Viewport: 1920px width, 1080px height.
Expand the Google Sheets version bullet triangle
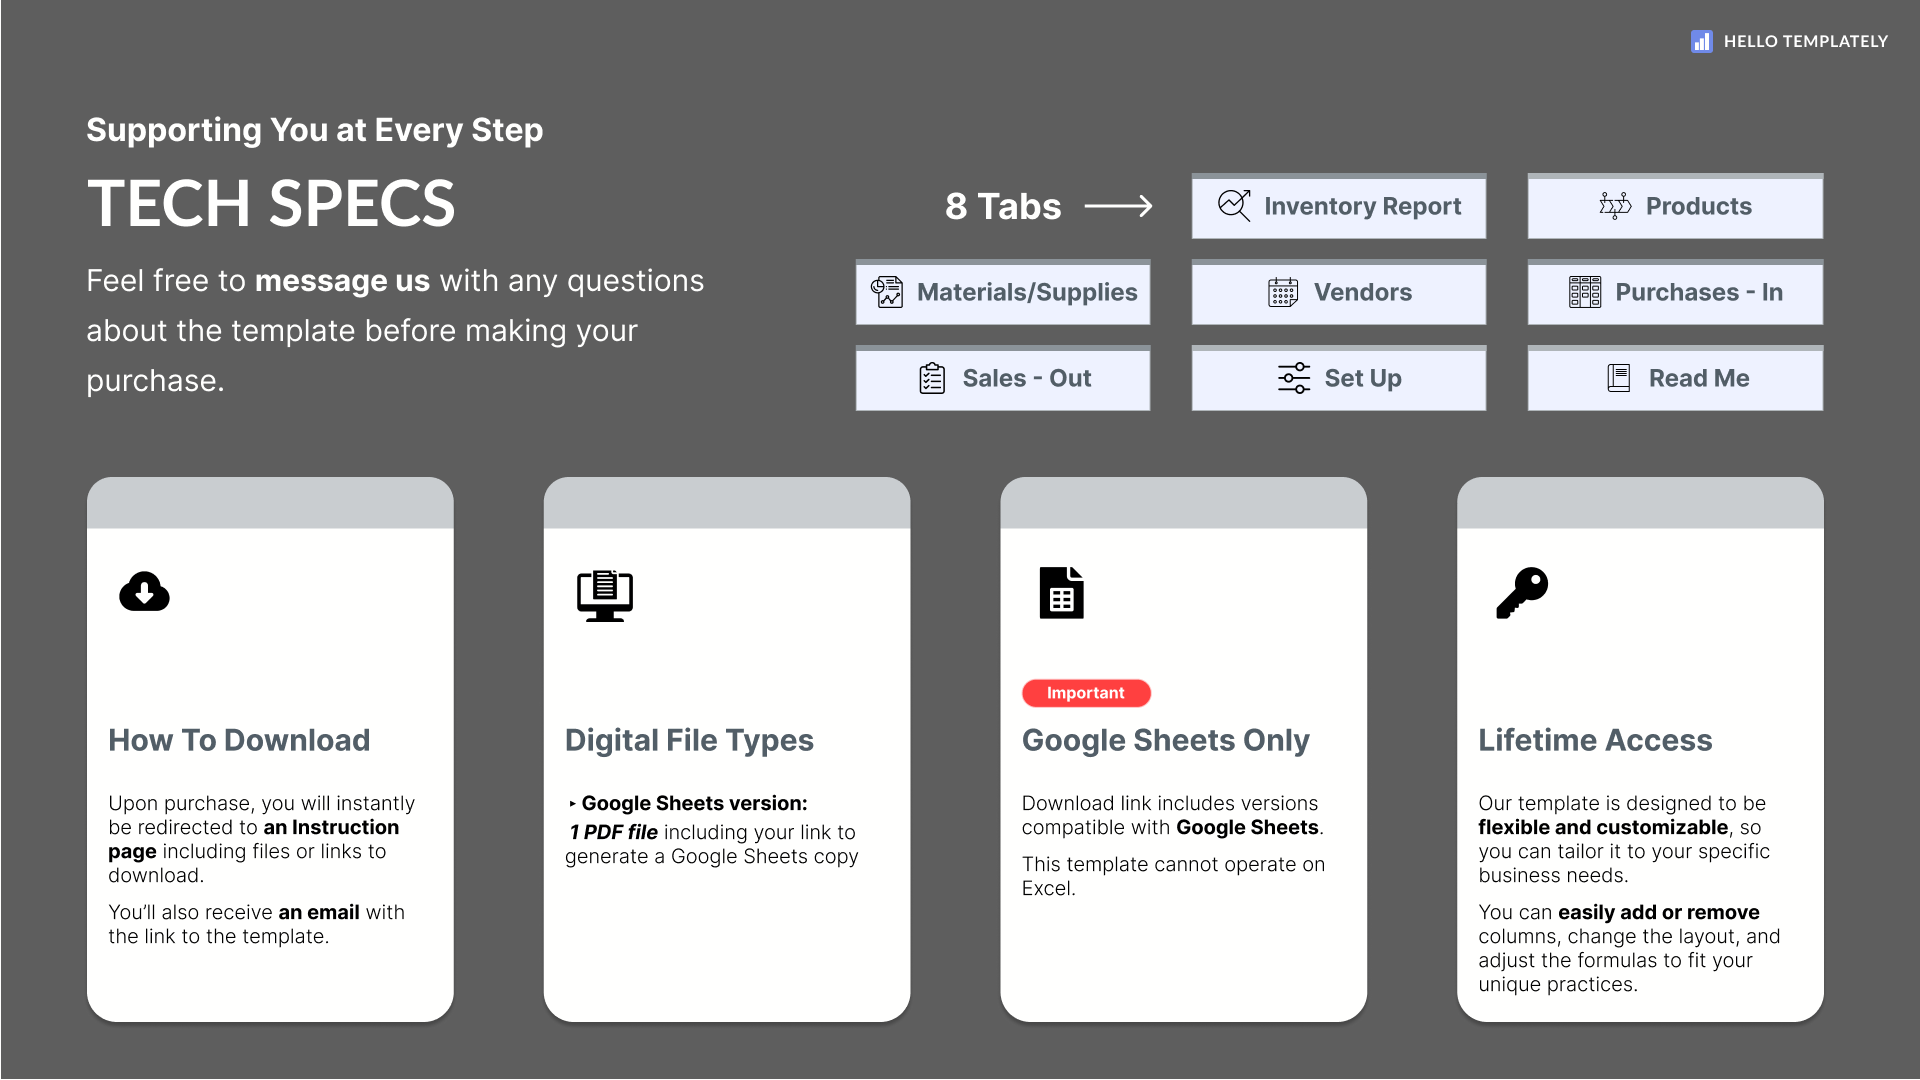(572, 804)
